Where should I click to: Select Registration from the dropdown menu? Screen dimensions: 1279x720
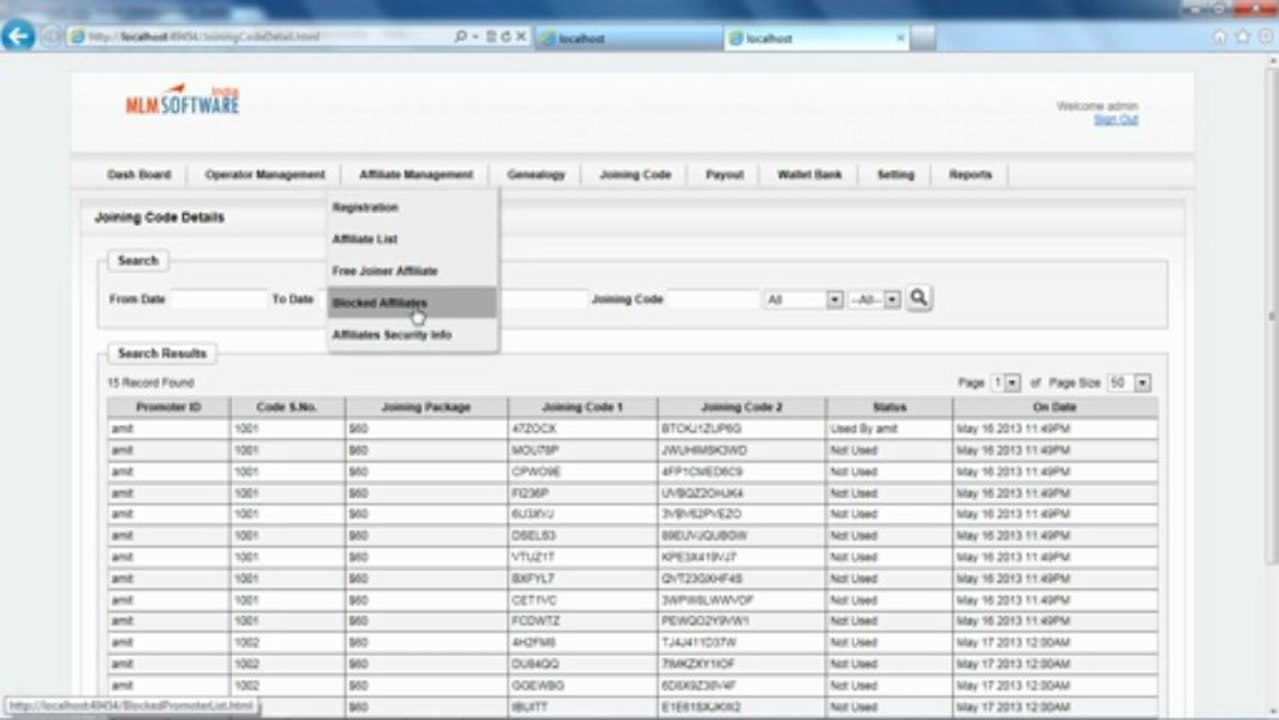412,207
